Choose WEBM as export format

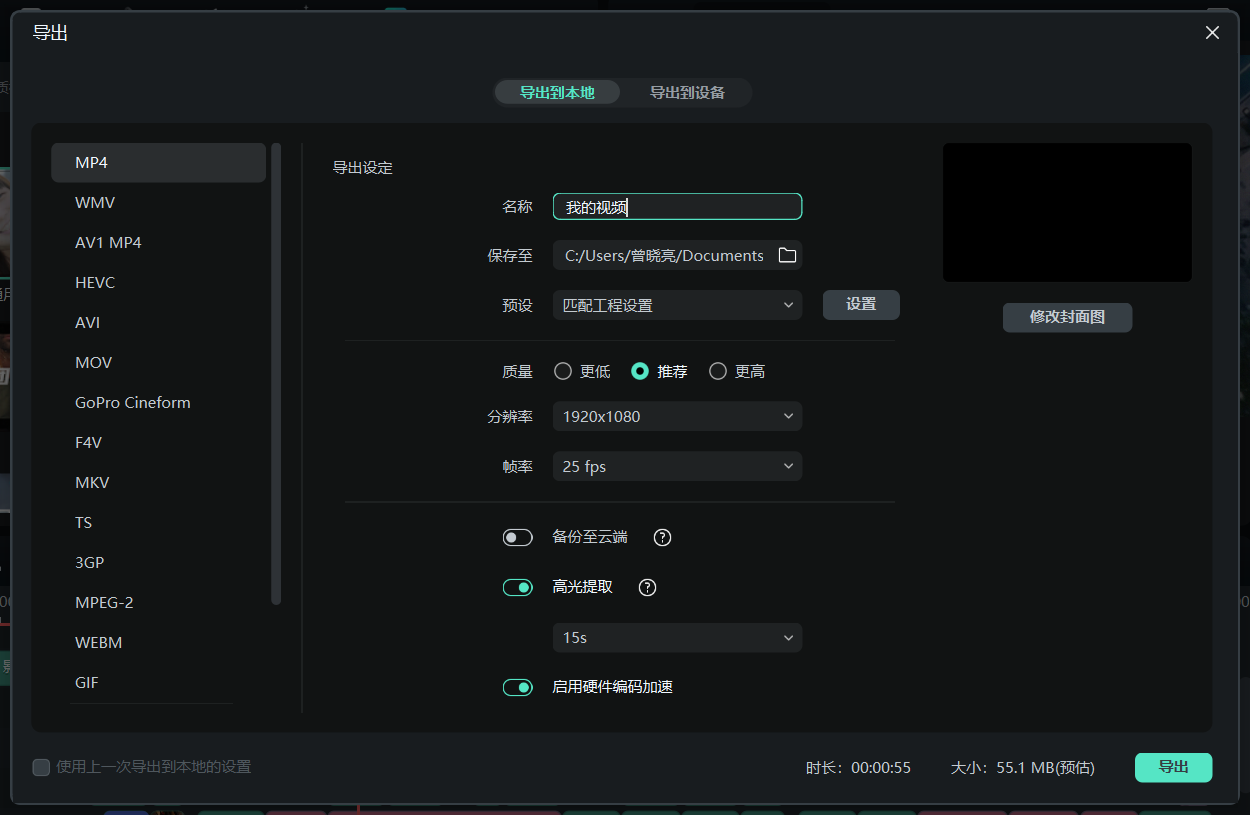pos(98,642)
